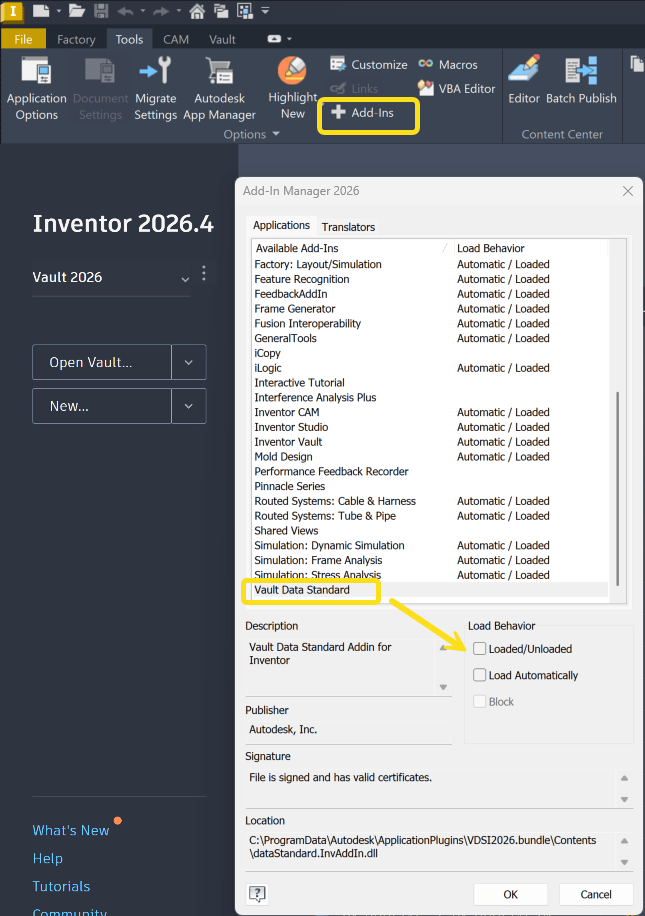Click the add-ins list vertical scrollbar
645x916 pixels.
point(618,488)
